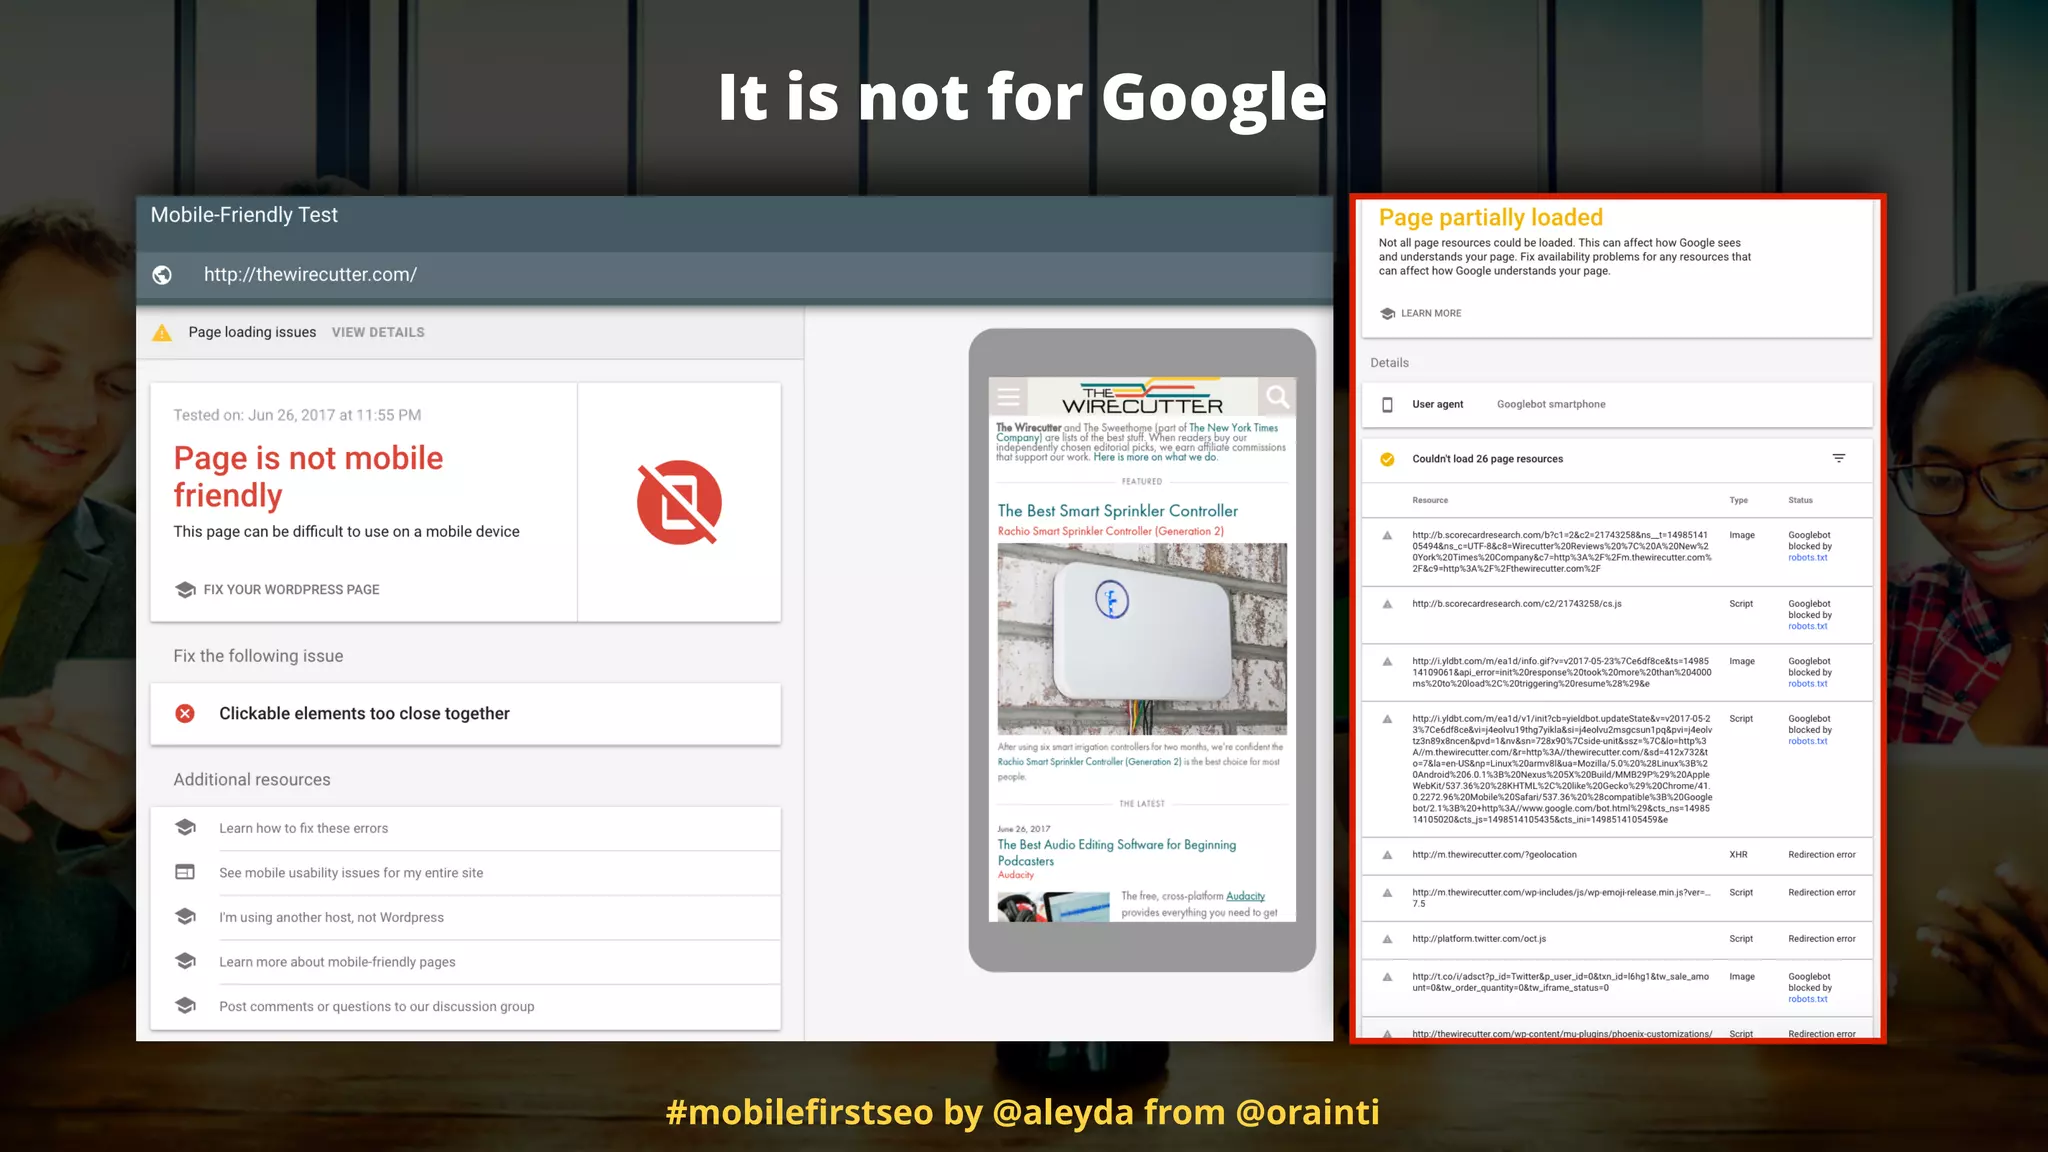Click the globe icon beside the URL
The image size is (2048, 1152).
coord(162,275)
